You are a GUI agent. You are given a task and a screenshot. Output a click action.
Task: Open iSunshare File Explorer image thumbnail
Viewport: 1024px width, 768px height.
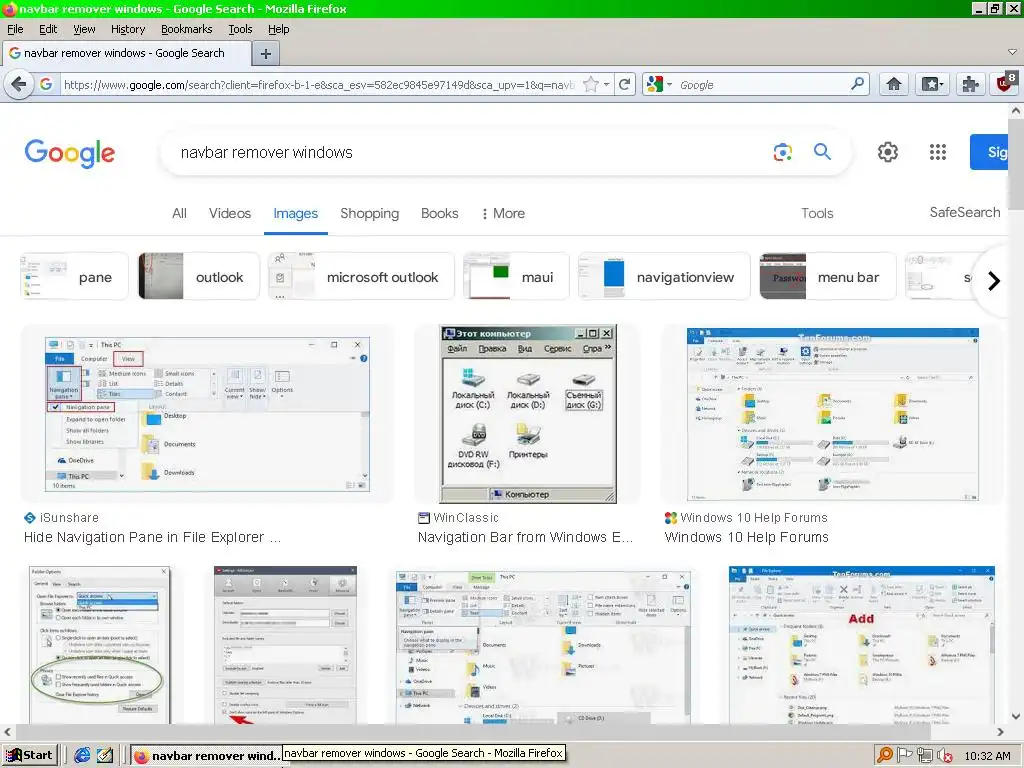pyautogui.click(x=207, y=414)
